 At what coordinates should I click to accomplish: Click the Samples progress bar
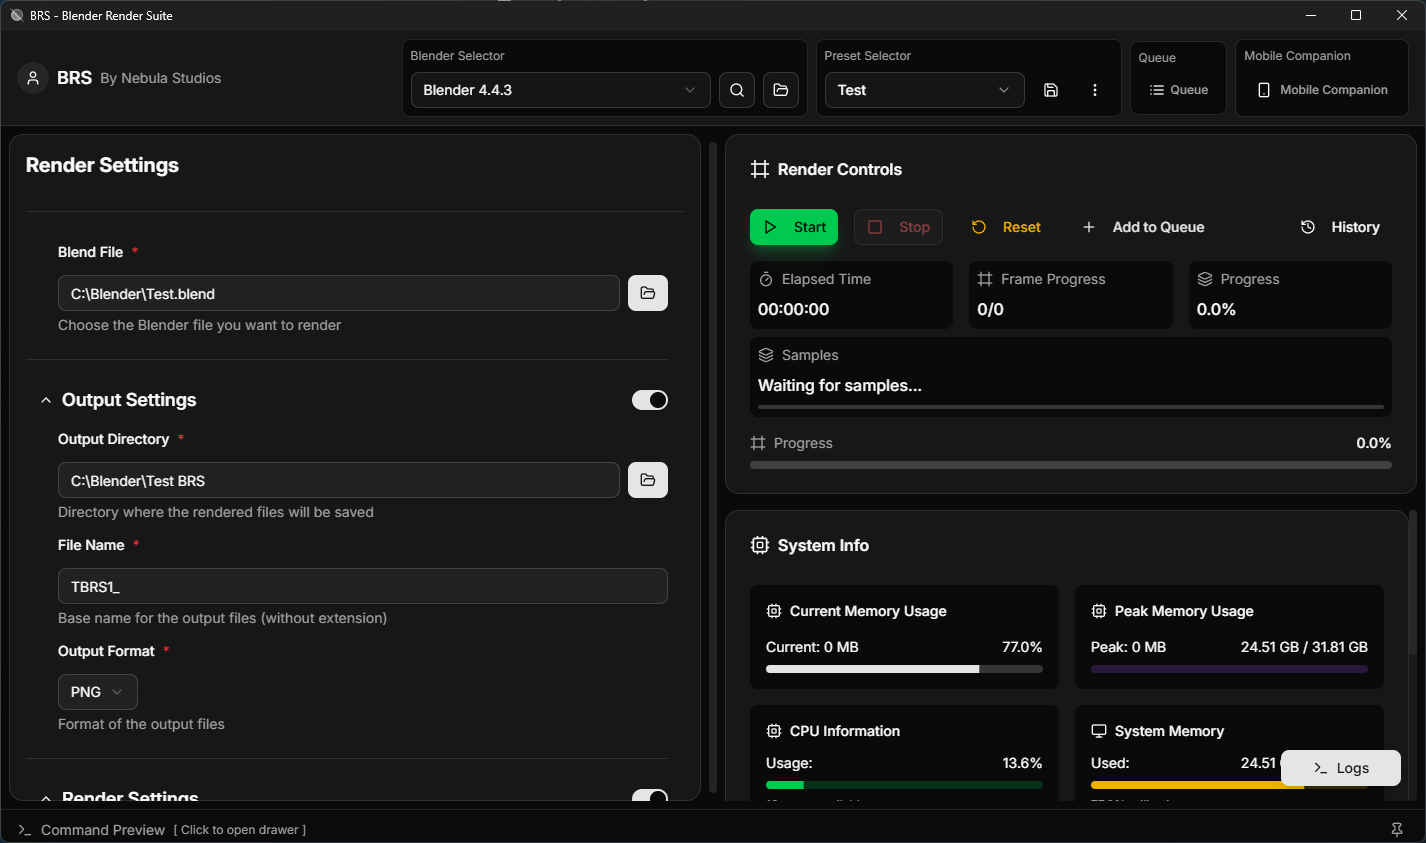point(1071,407)
